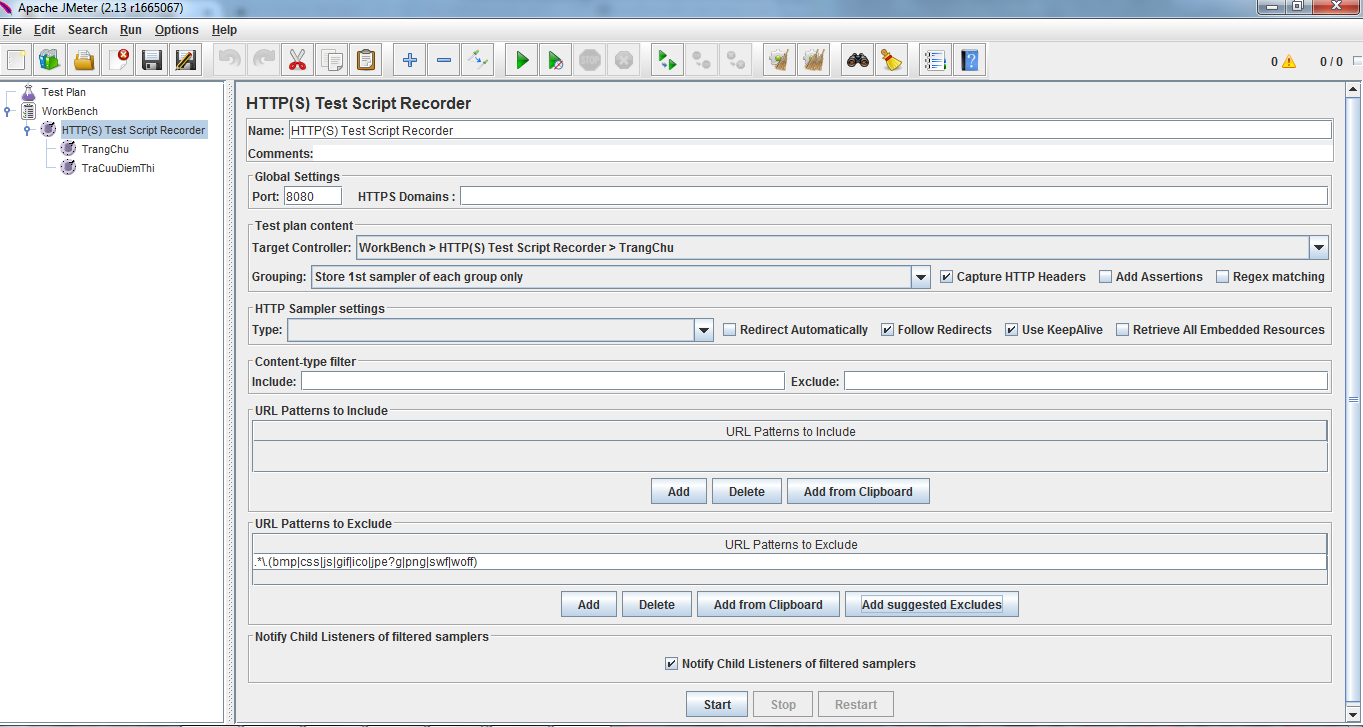1363x727 pixels.
Task: Click Add from Clipboard under Include patterns
Action: (858, 491)
